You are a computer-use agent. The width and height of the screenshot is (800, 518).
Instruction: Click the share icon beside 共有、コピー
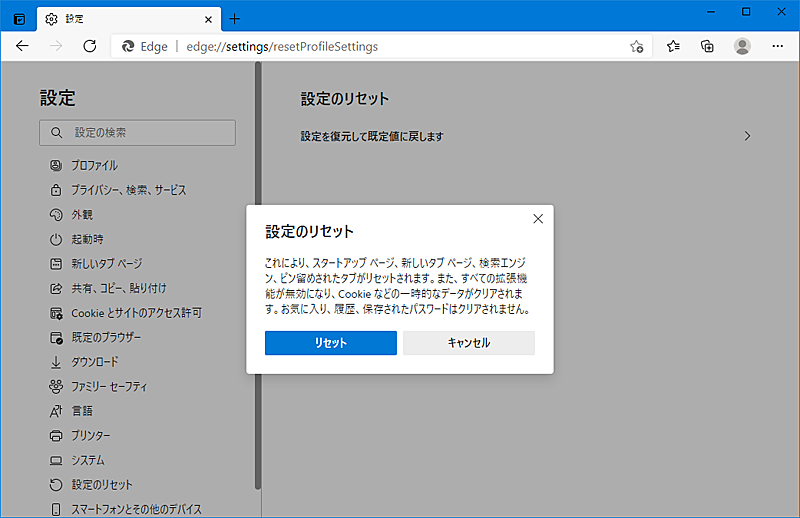click(56, 288)
